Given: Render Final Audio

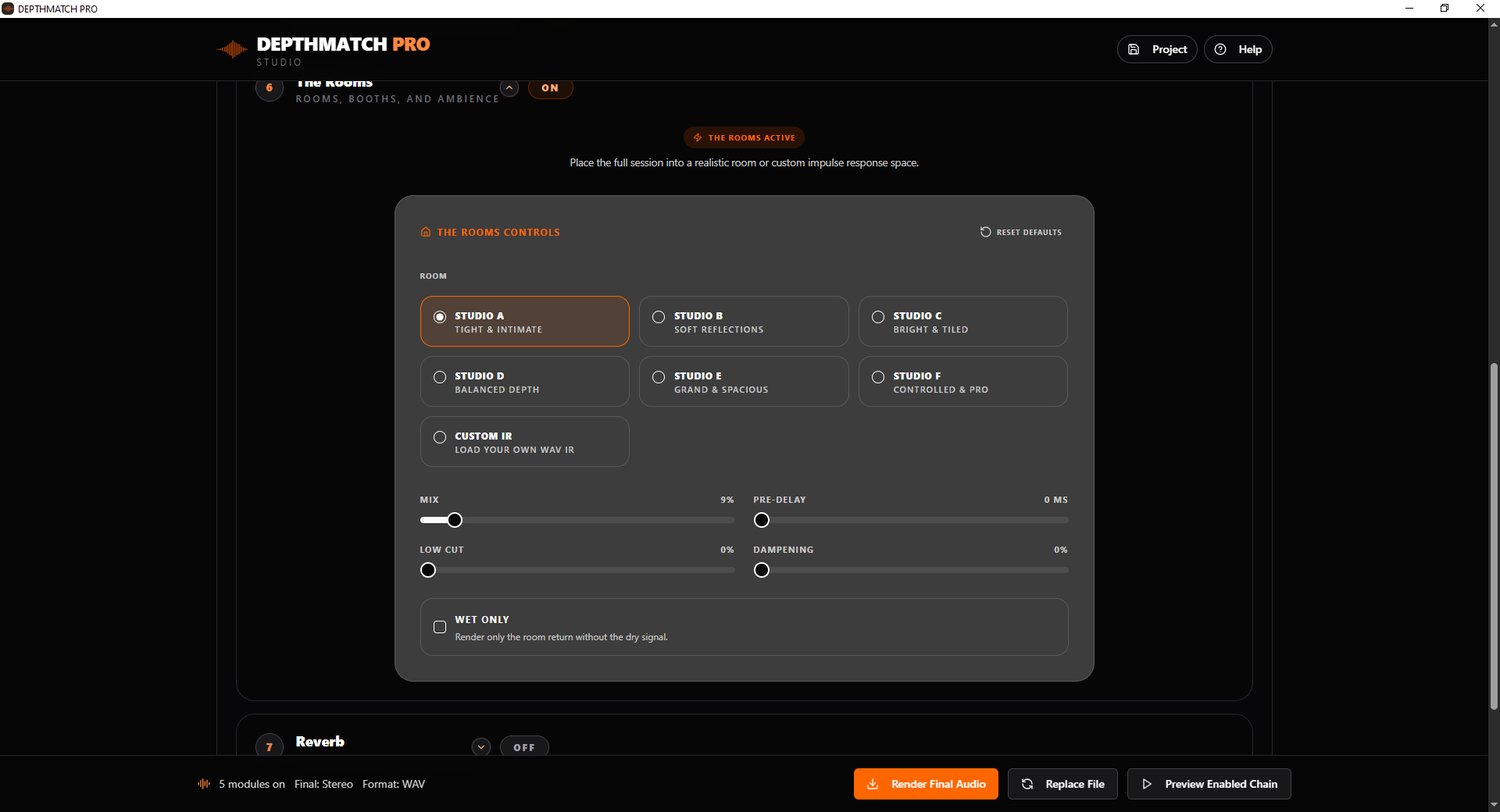Looking at the screenshot, I should tap(926, 784).
